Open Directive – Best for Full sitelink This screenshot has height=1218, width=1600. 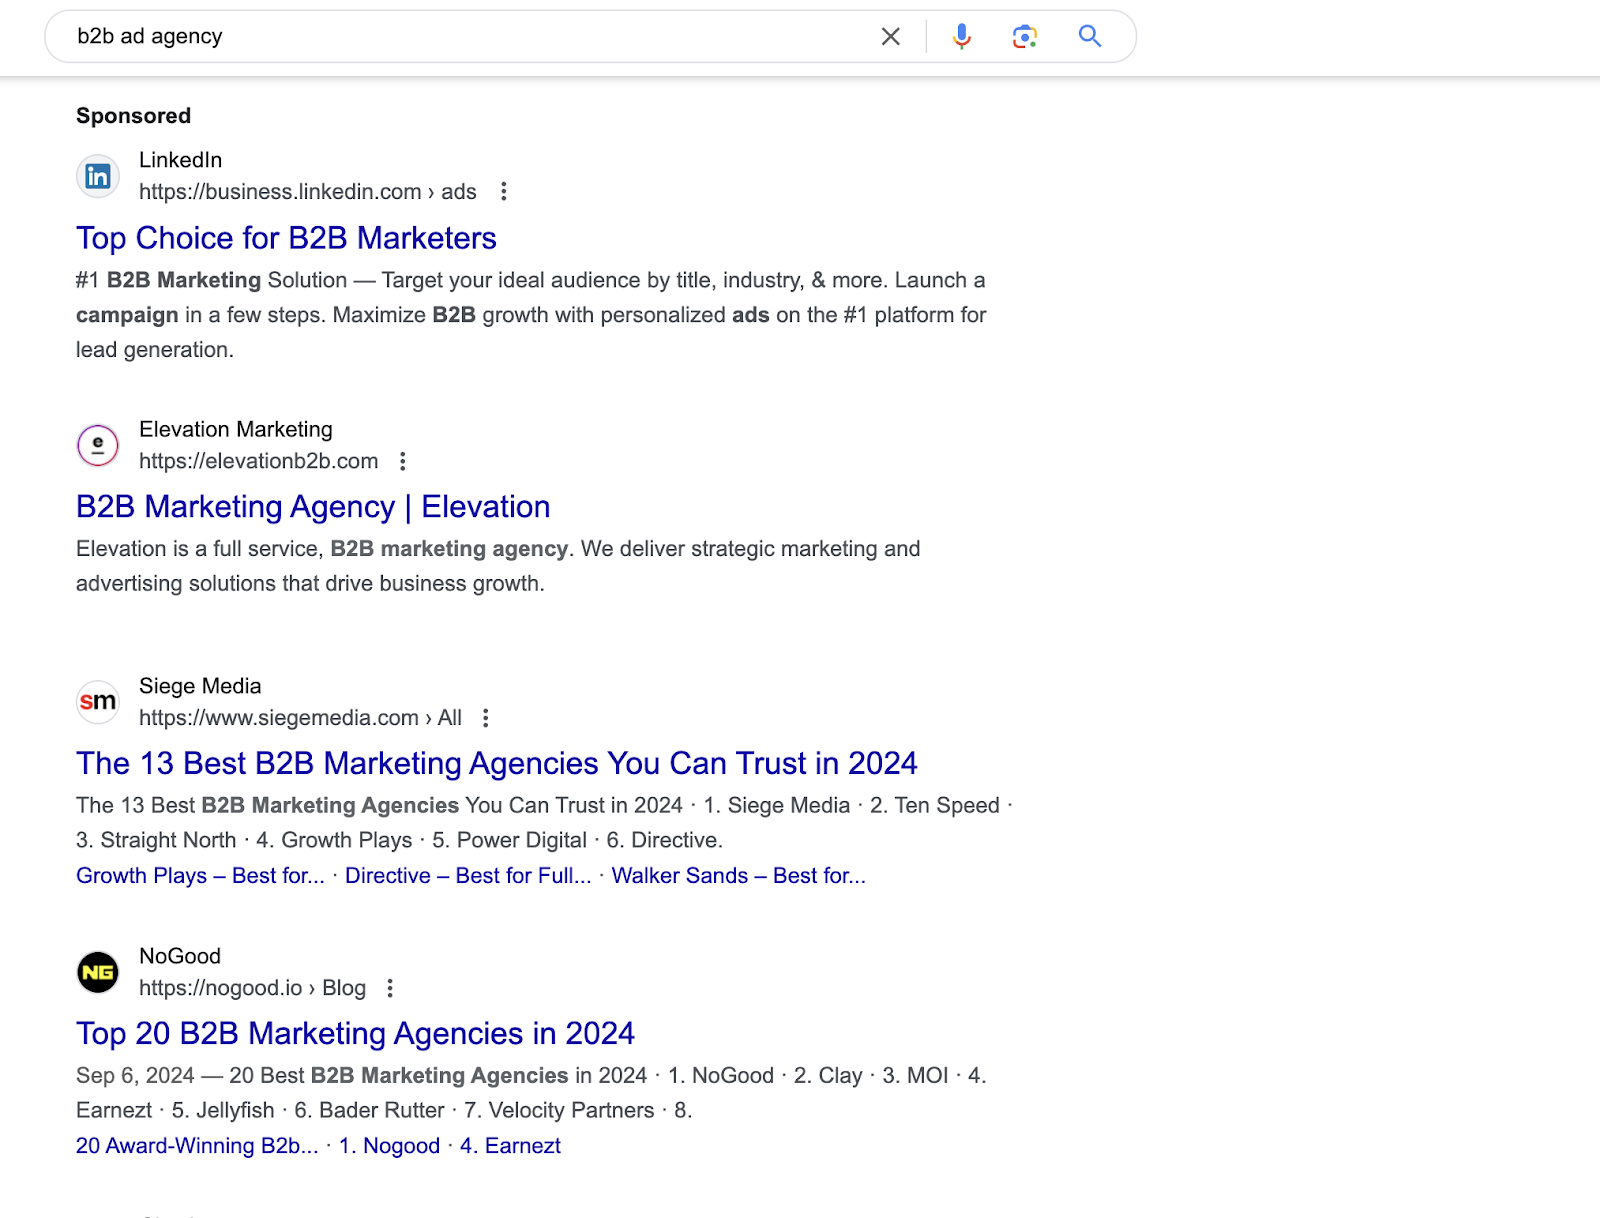pyautogui.click(x=468, y=876)
